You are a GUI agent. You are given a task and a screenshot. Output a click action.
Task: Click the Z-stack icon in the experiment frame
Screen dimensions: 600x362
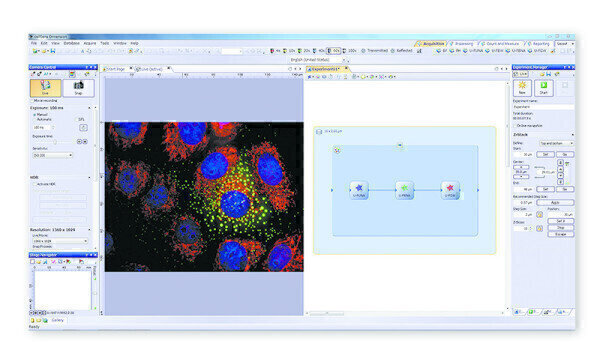tap(319, 132)
